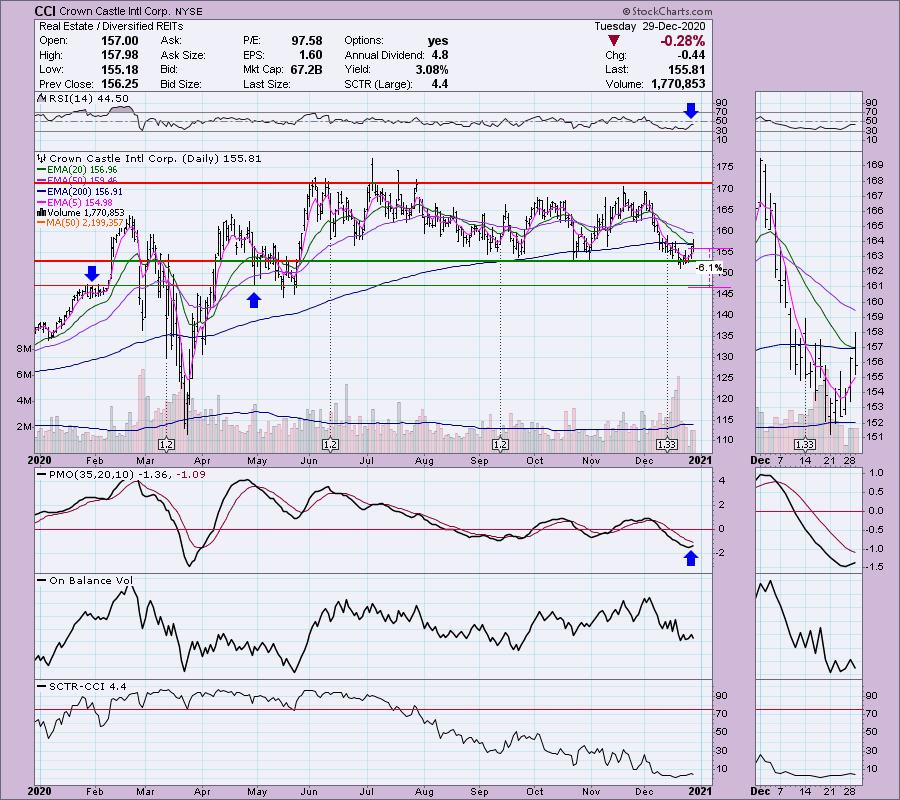900x800 pixels.
Task: Click the EPS value 1.60
Action: click(x=311, y=55)
